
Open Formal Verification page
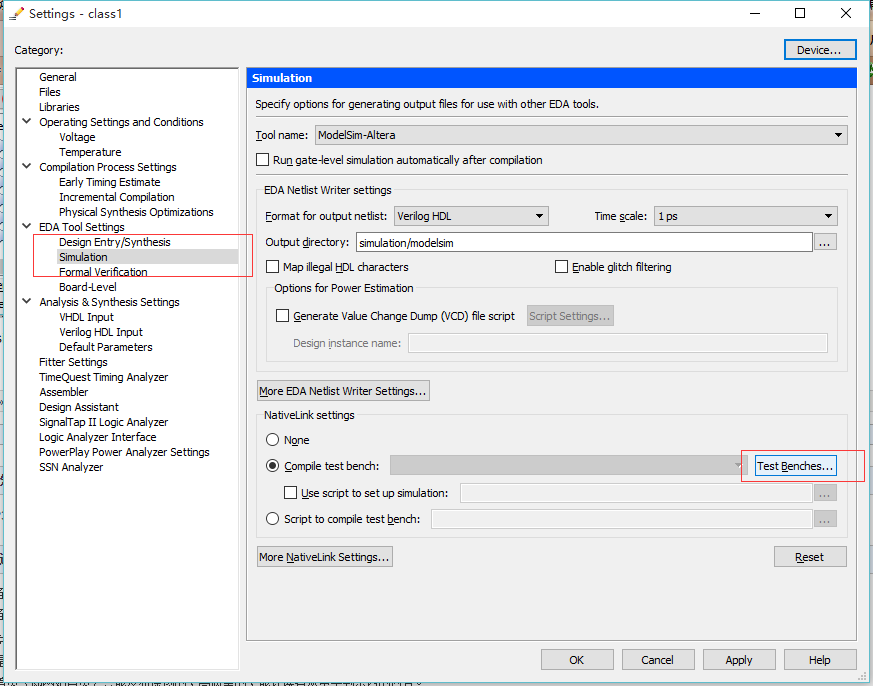tap(103, 272)
